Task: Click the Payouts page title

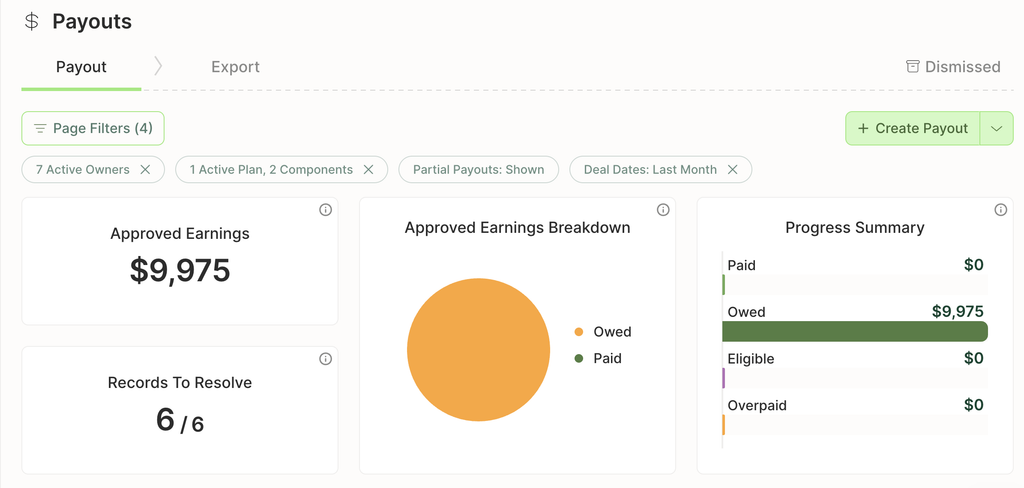Action: [92, 22]
